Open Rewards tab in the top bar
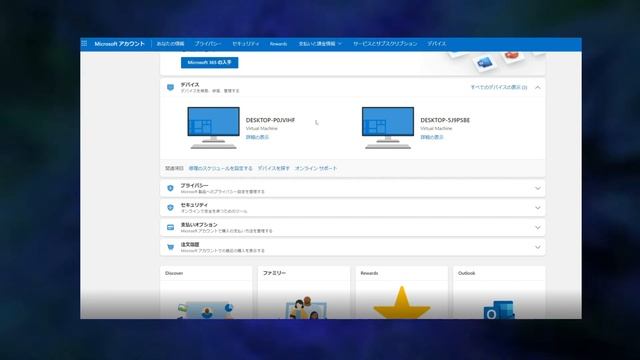The width and height of the screenshot is (640, 360). (278, 44)
